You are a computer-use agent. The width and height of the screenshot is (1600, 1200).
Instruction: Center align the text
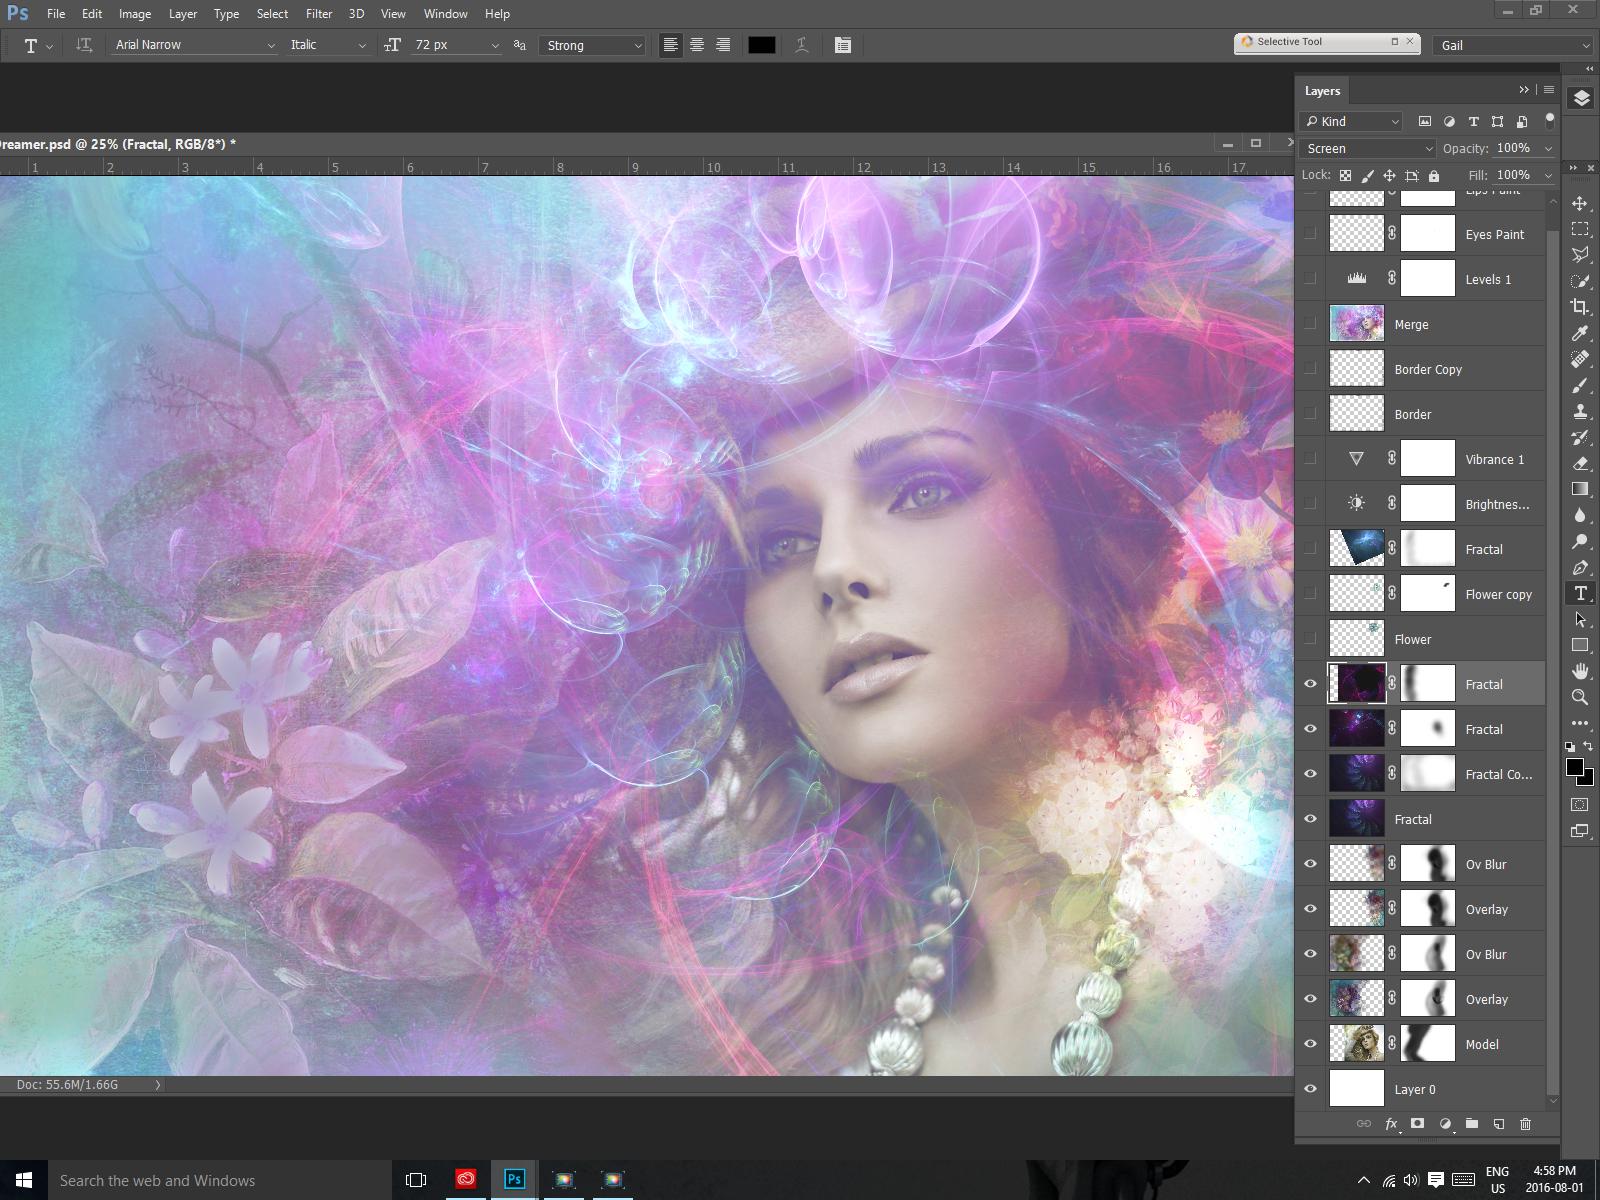click(x=696, y=45)
